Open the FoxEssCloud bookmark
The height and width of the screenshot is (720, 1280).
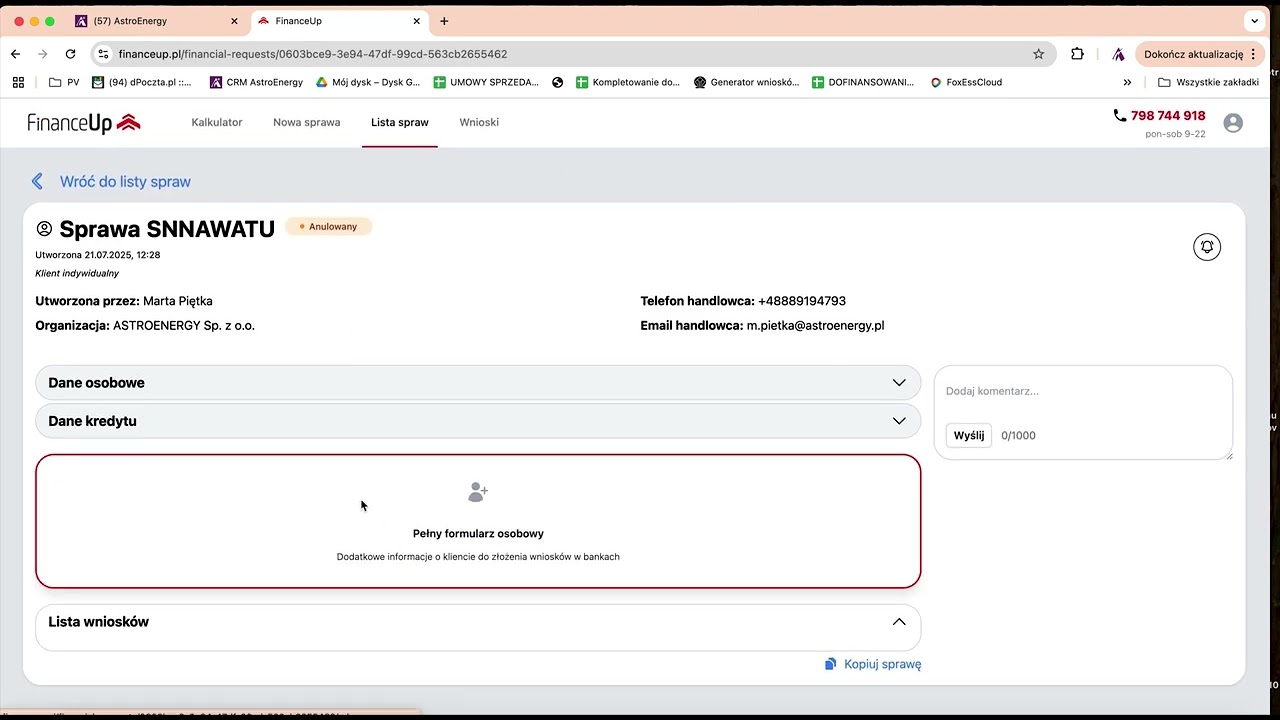[x=966, y=82]
